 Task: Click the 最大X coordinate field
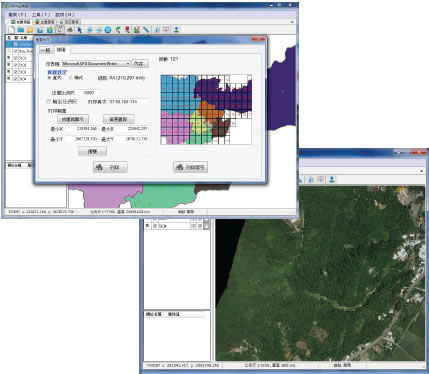132,129
